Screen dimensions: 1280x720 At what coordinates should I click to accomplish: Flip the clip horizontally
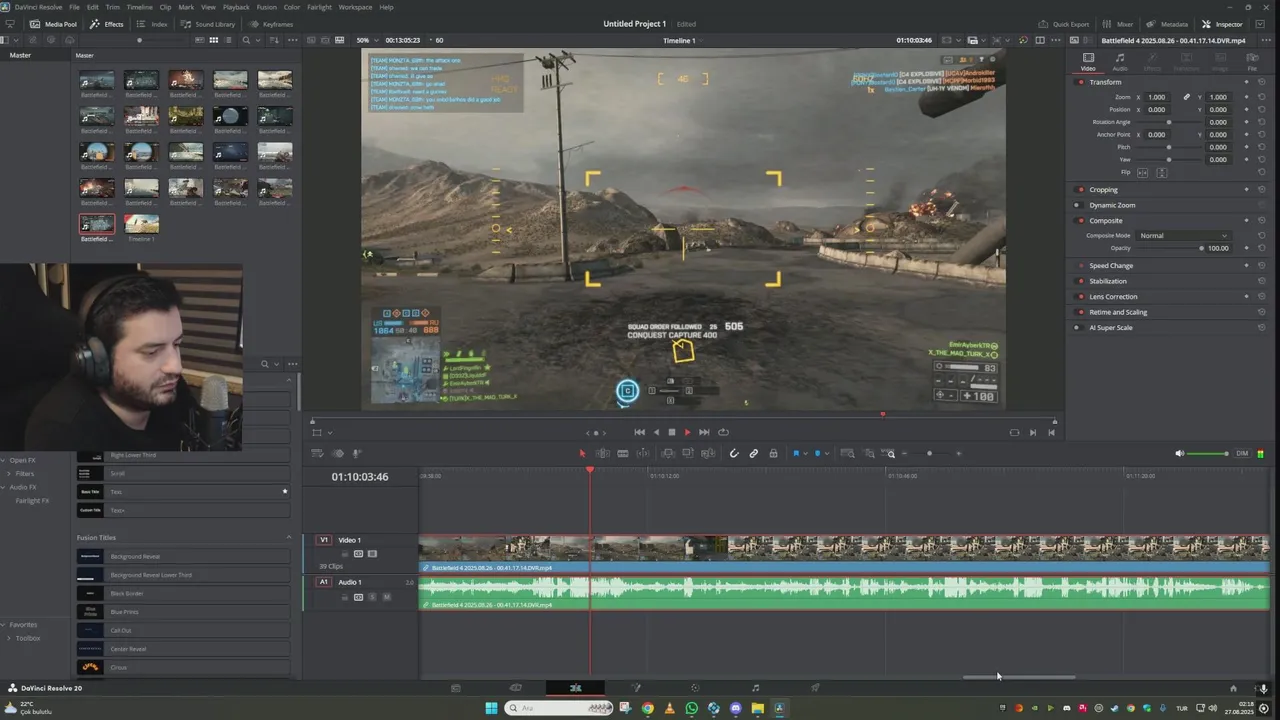tap(1143, 173)
